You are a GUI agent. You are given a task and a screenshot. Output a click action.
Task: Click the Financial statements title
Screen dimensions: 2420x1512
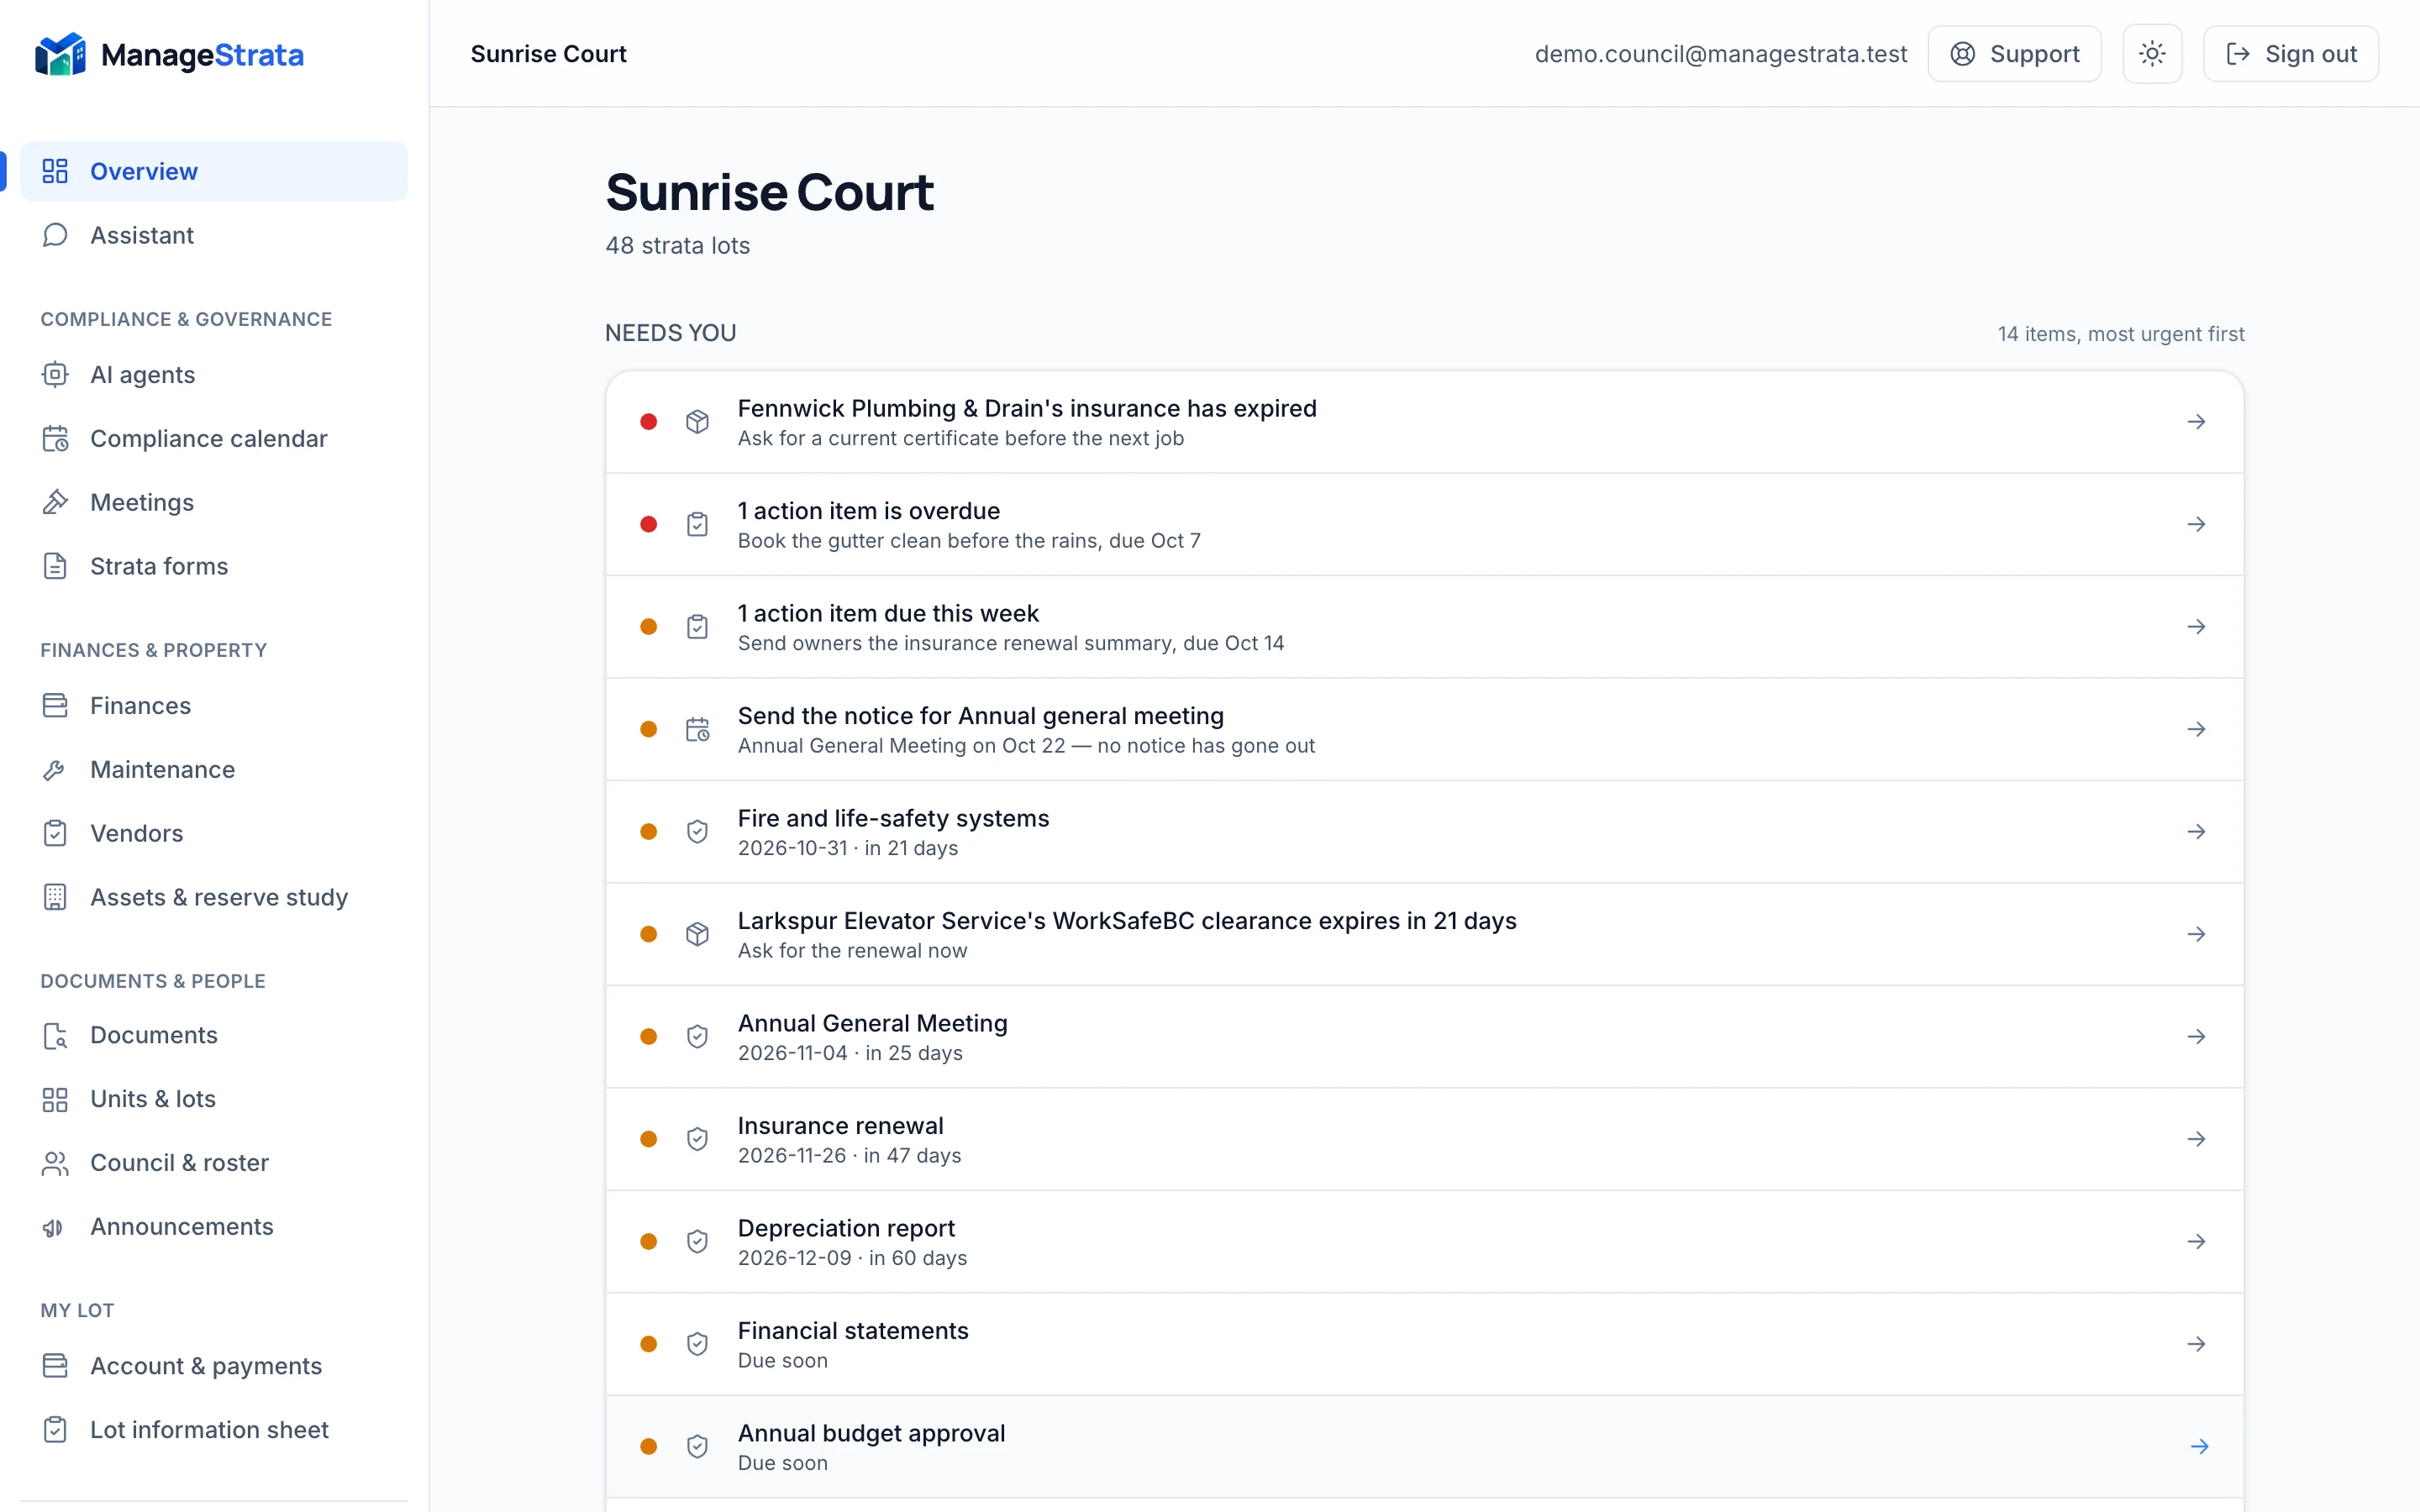coord(853,1331)
